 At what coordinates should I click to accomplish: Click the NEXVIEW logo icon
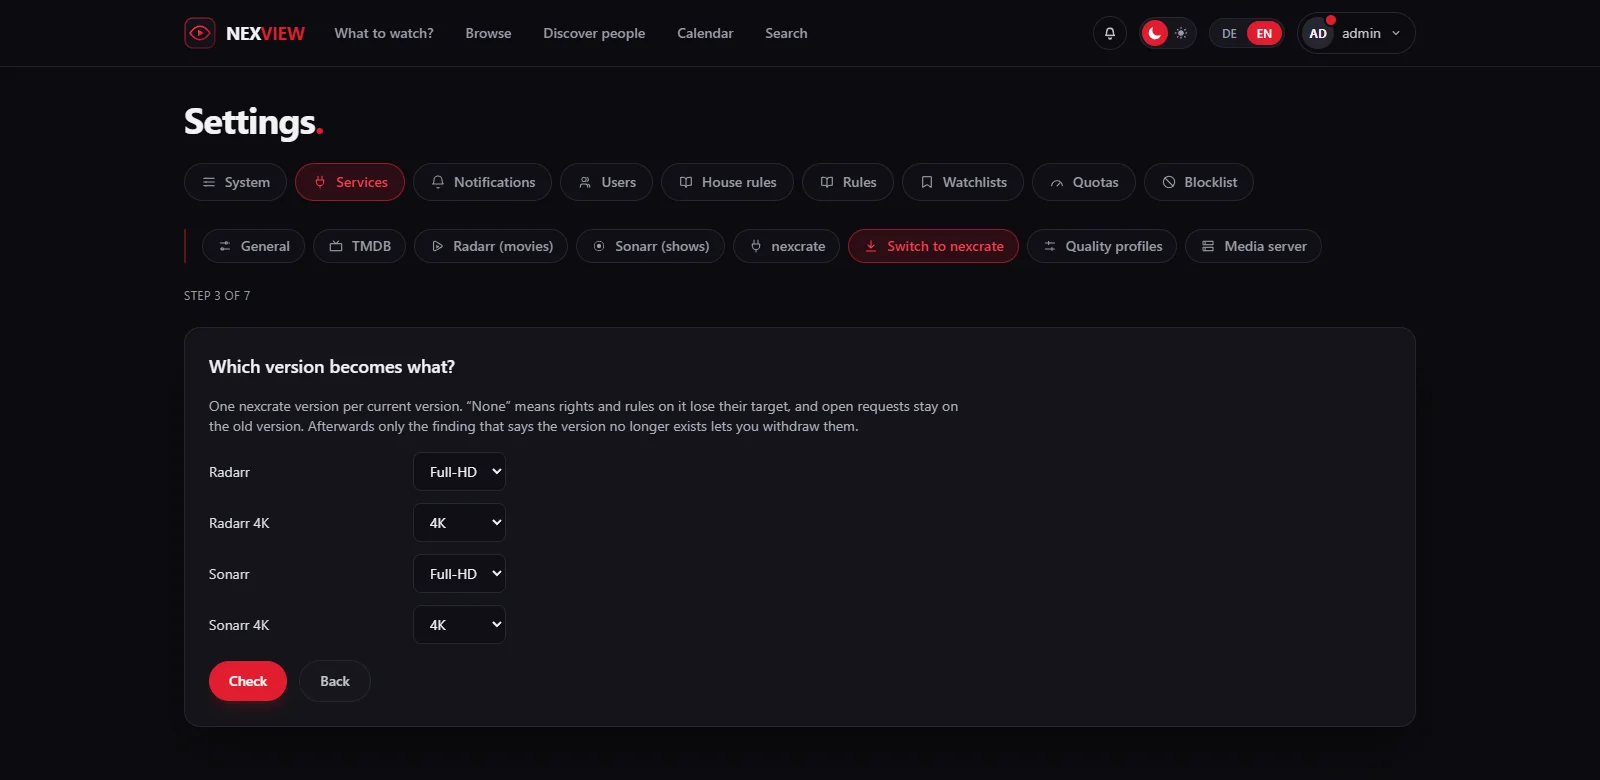pos(200,33)
